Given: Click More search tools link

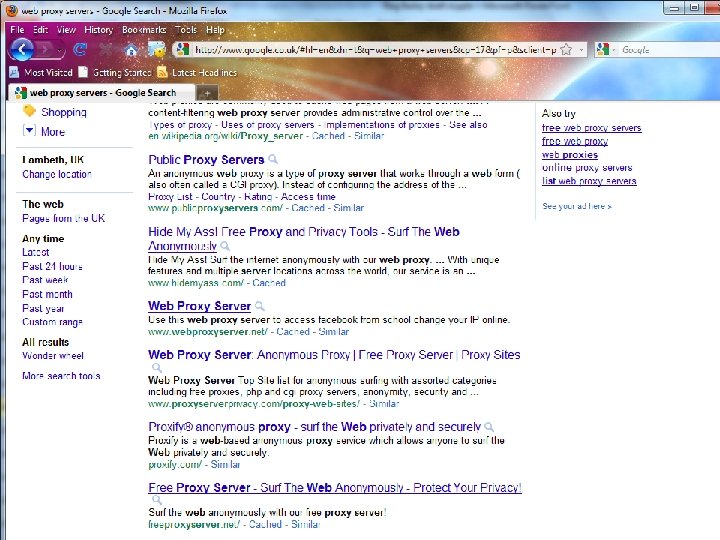Looking at the screenshot, I should click(61, 376).
